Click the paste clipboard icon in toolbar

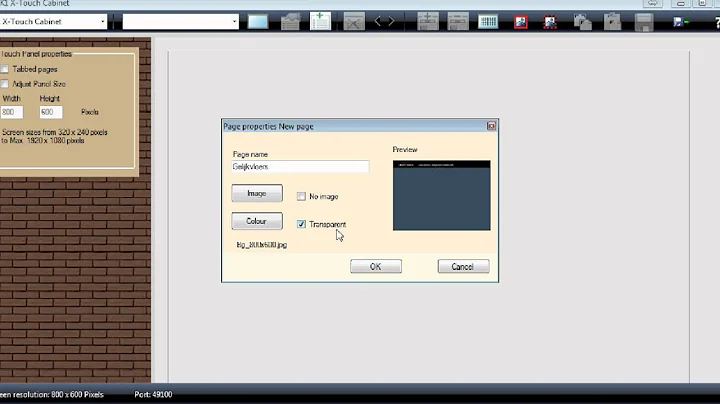(612, 22)
